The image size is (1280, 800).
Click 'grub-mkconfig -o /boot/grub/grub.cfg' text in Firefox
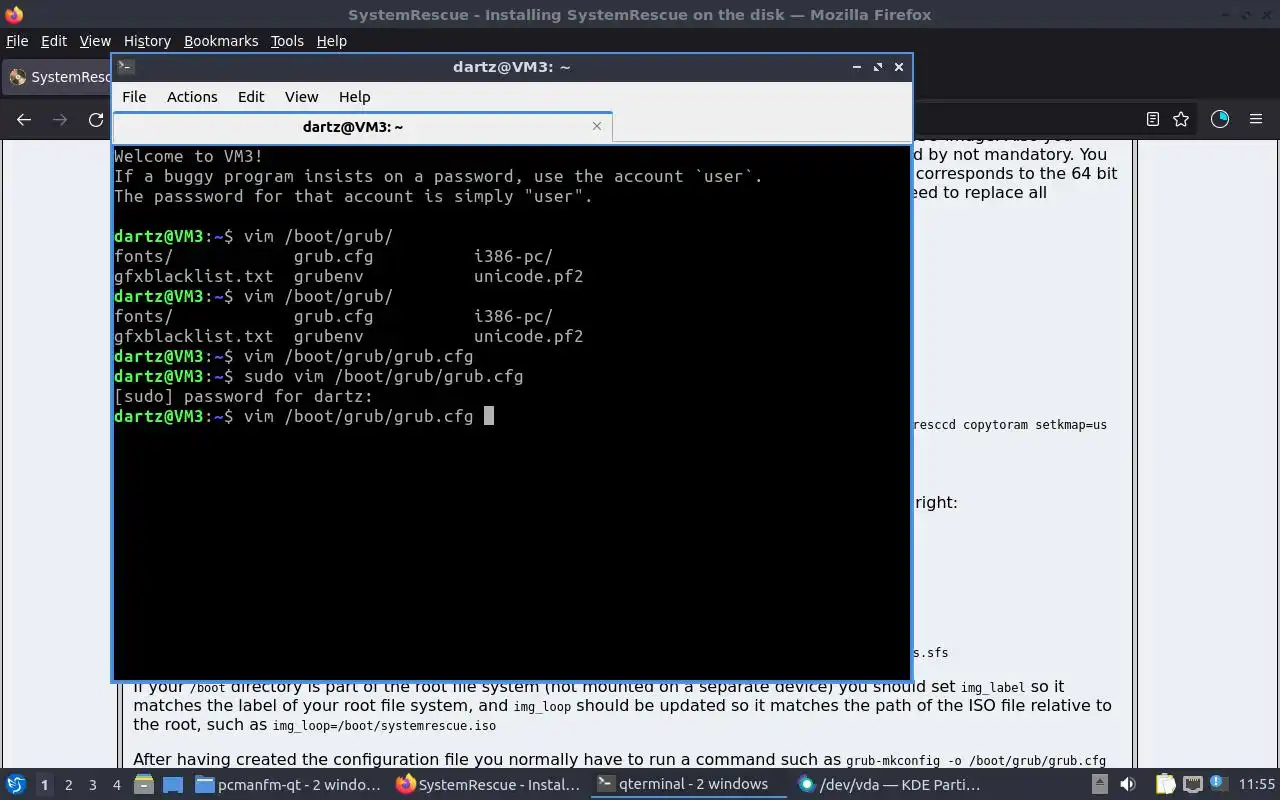click(976, 760)
